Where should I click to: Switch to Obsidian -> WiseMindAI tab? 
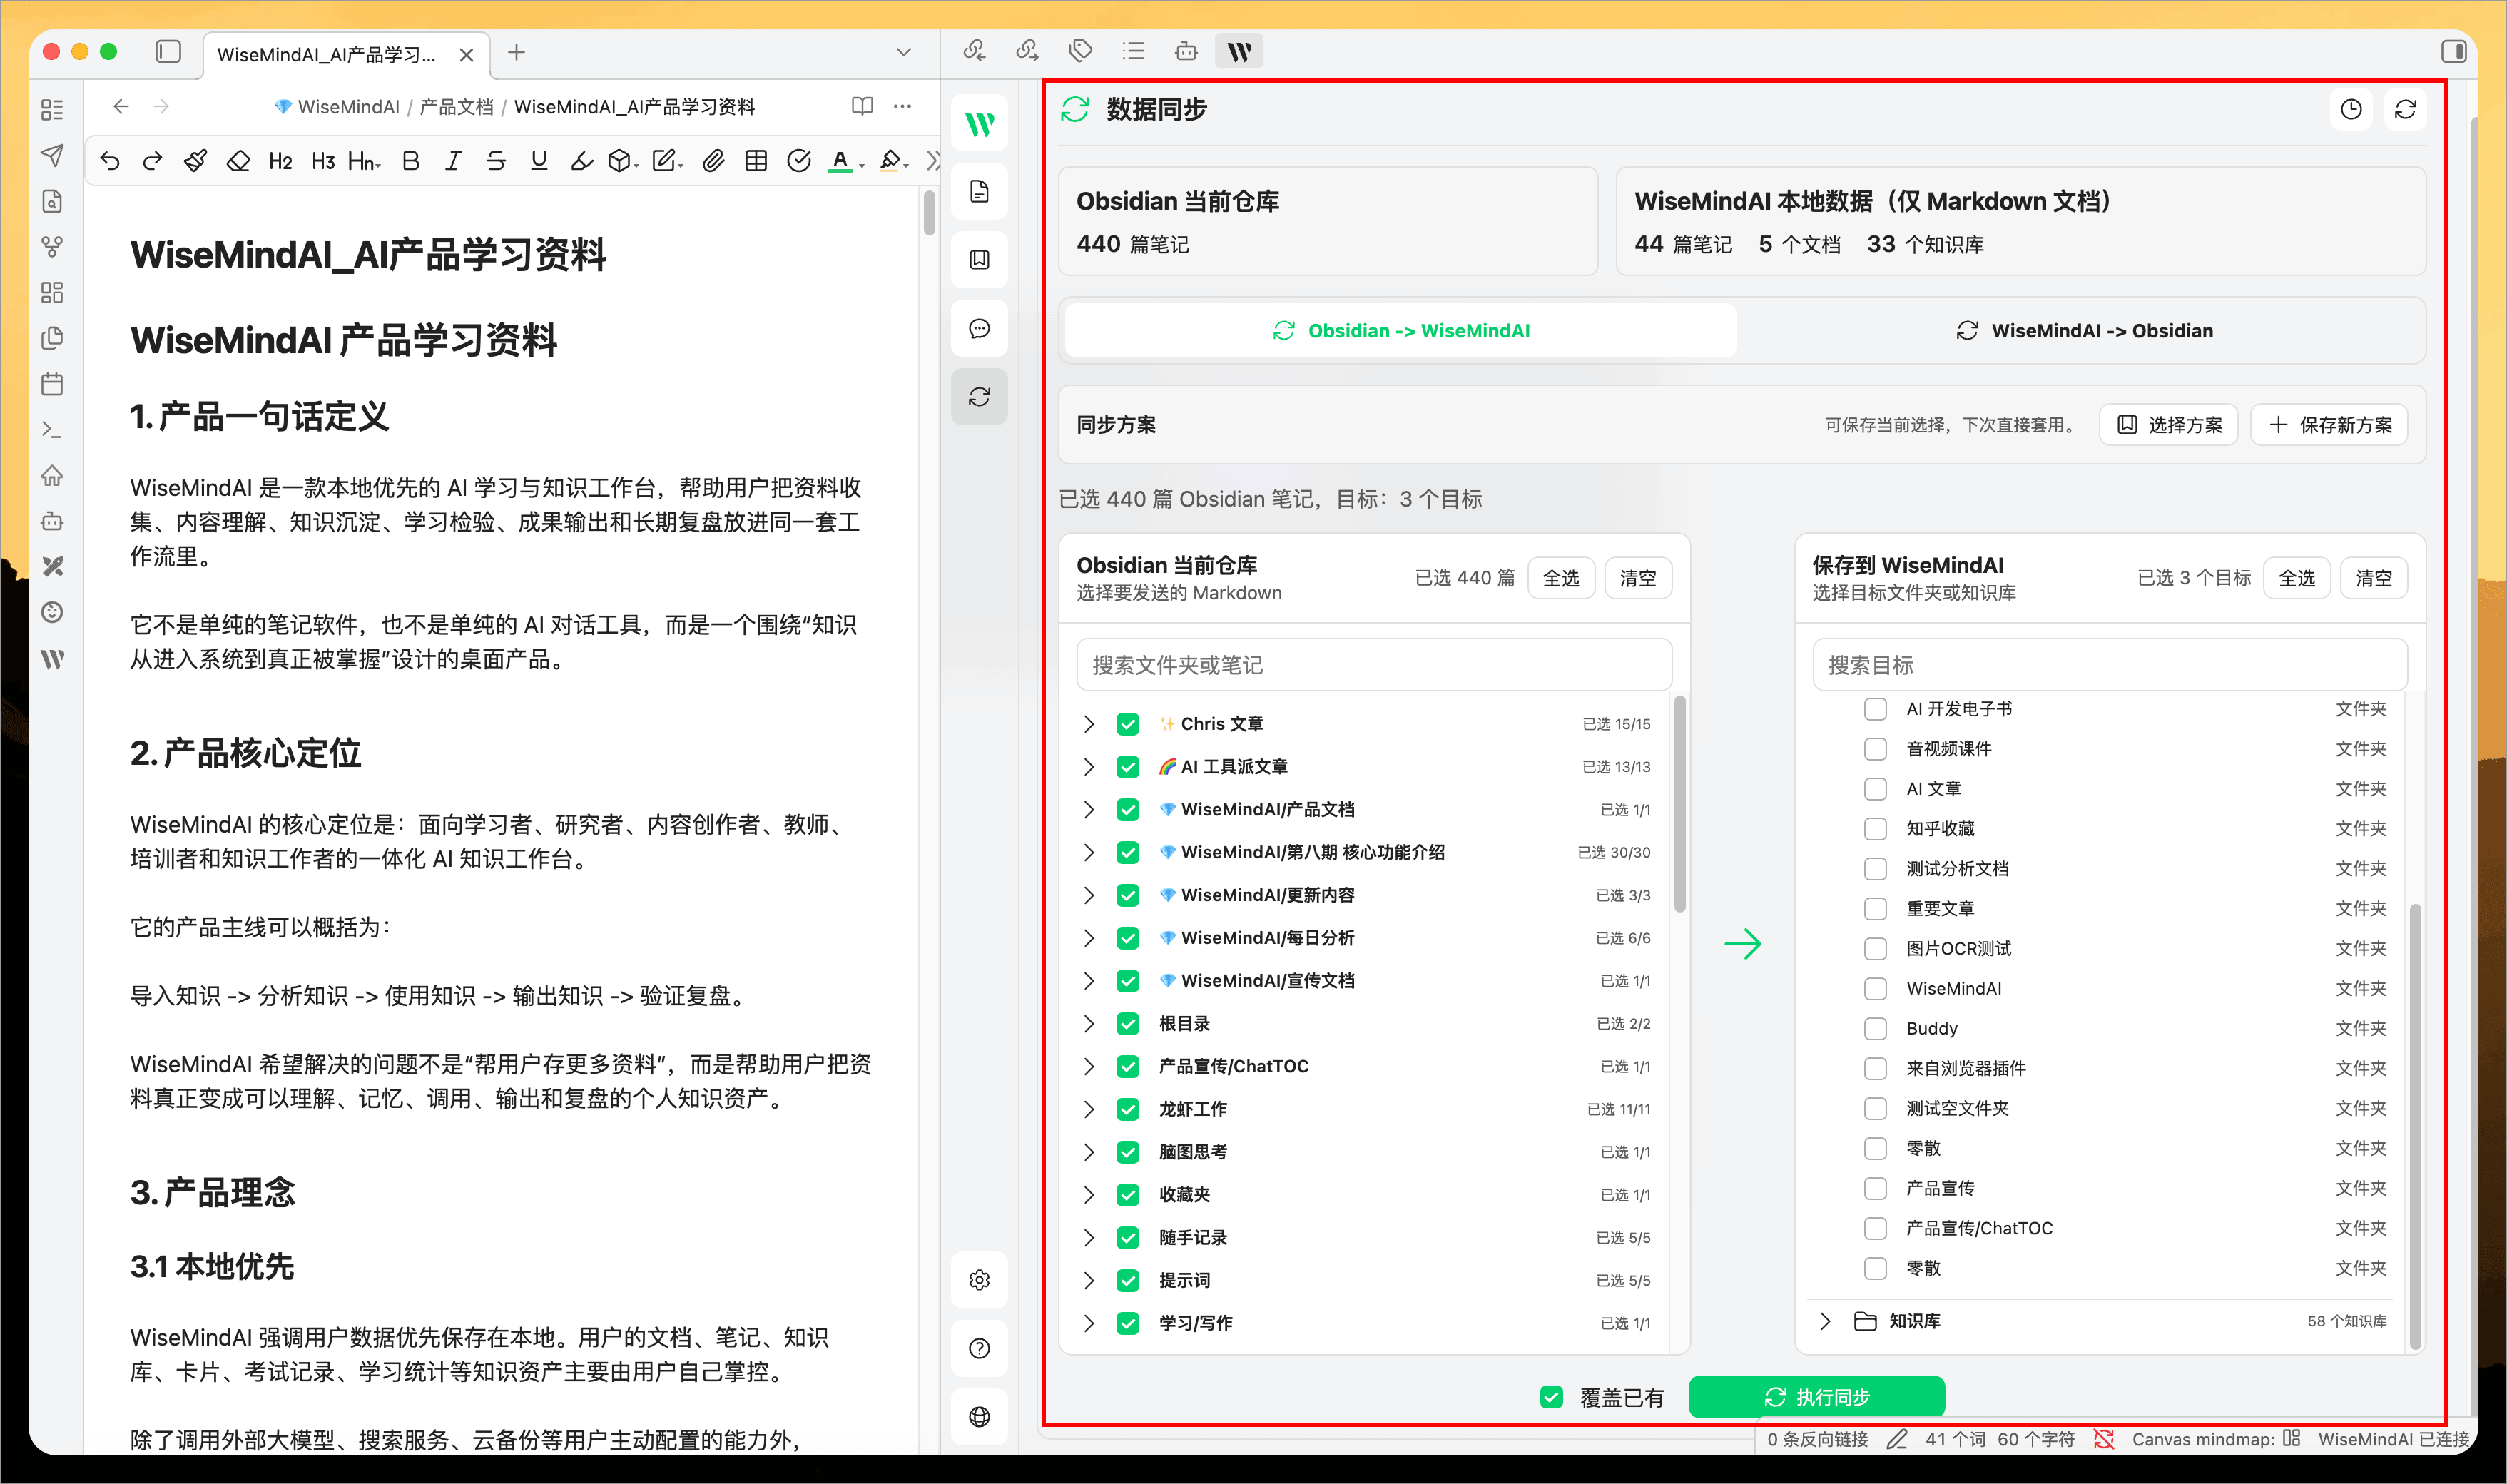click(1401, 331)
